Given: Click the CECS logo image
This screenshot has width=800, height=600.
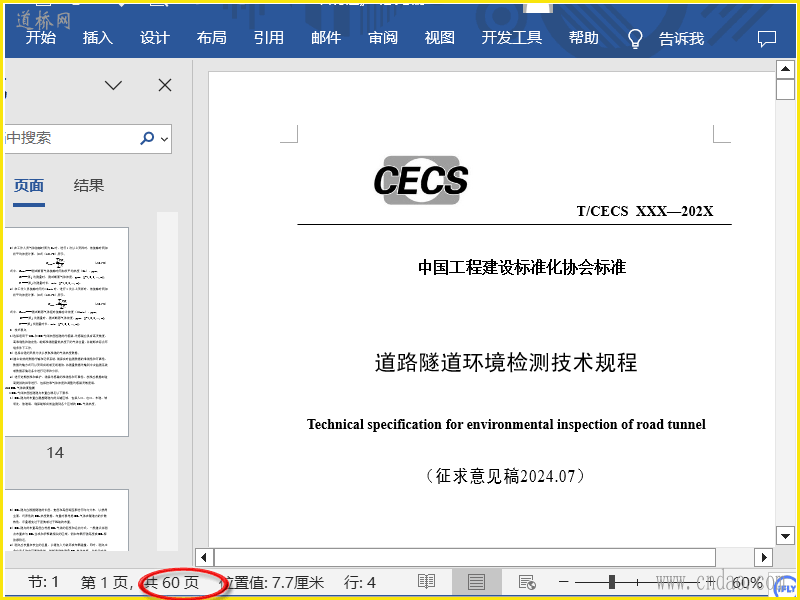Looking at the screenshot, I should [421, 180].
